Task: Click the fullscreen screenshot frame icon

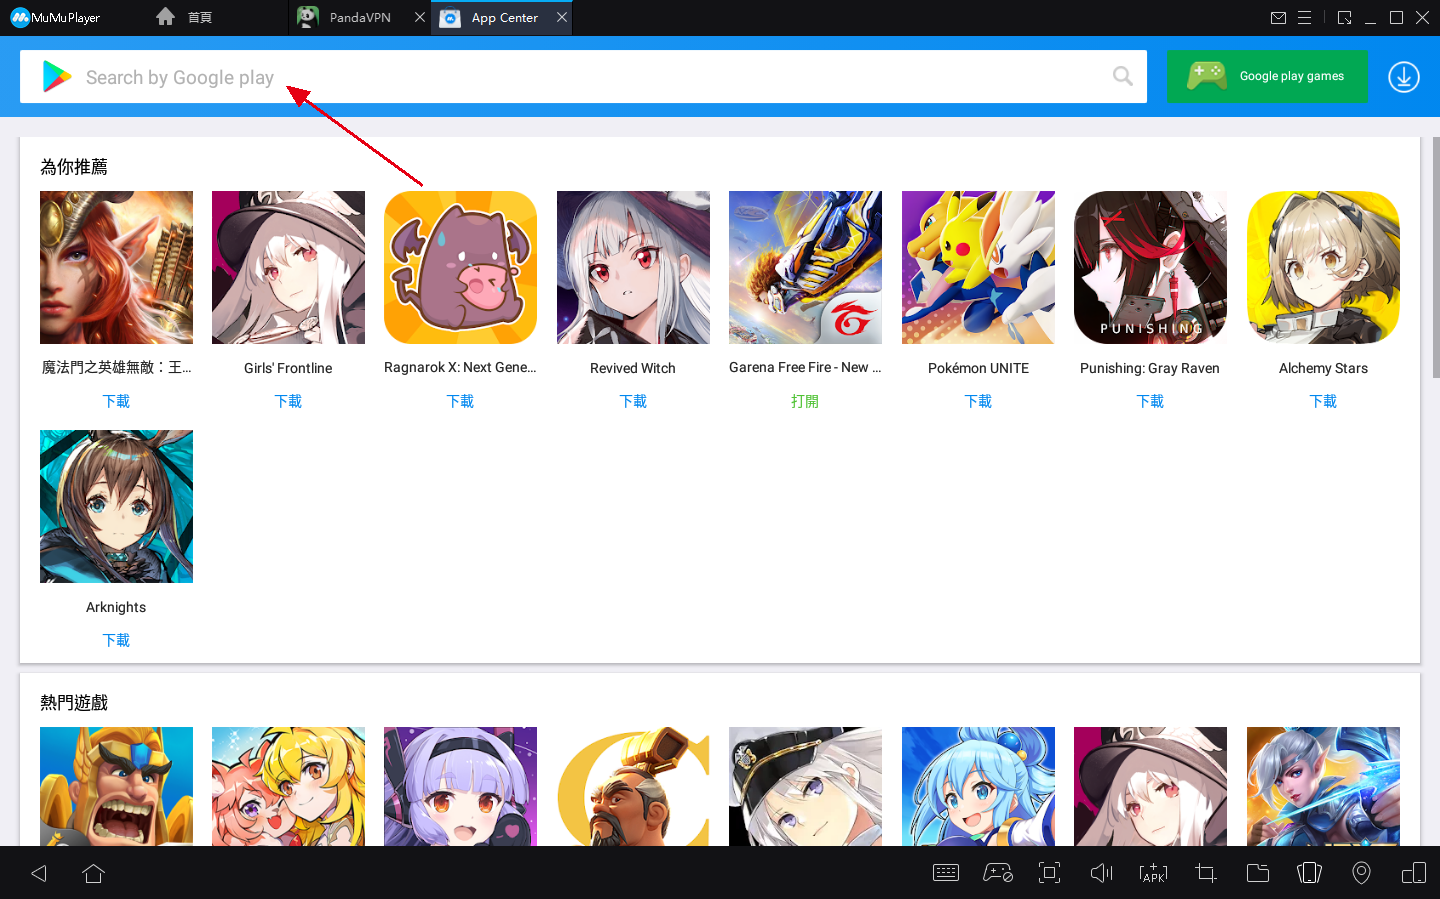Action: [x=1049, y=873]
